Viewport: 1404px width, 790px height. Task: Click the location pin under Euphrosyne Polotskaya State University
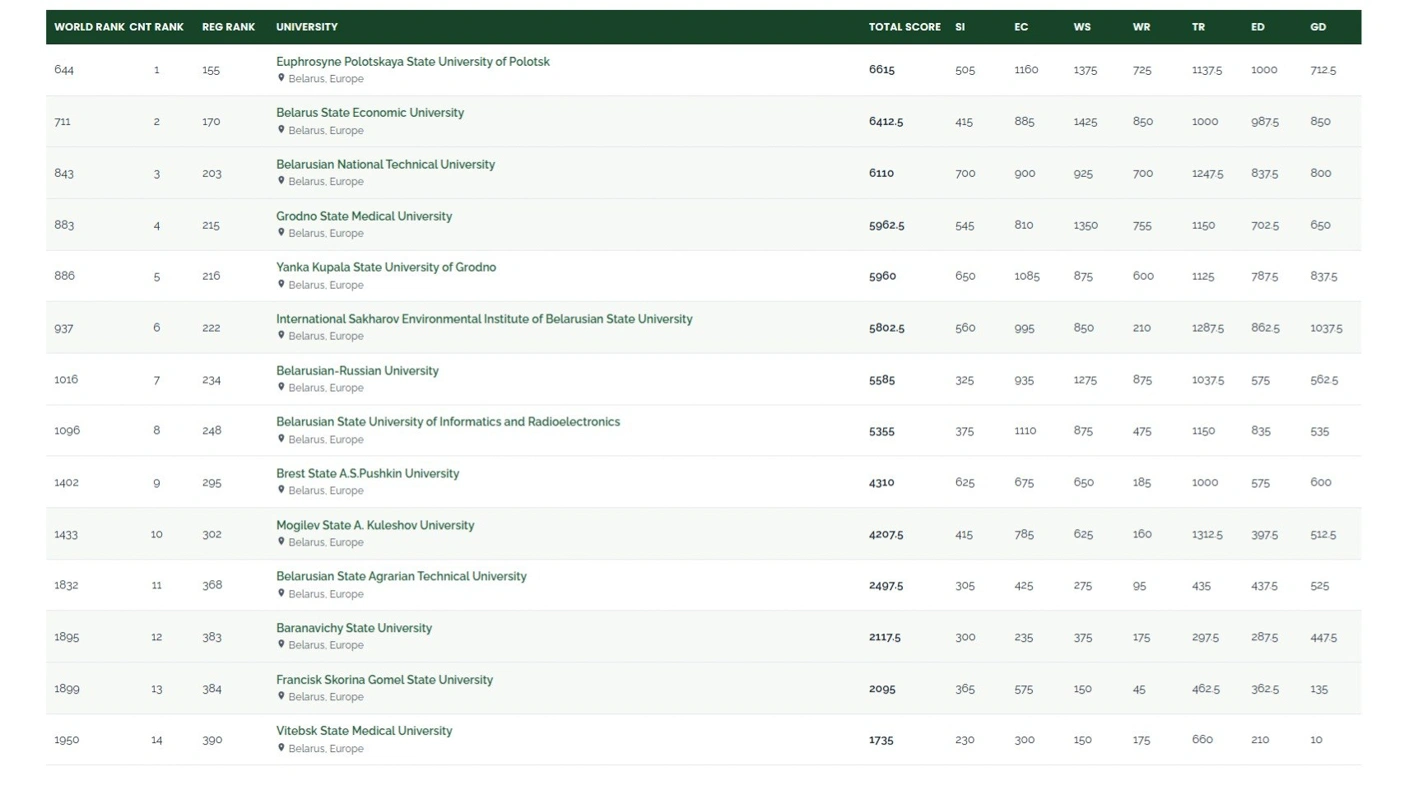click(281, 78)
